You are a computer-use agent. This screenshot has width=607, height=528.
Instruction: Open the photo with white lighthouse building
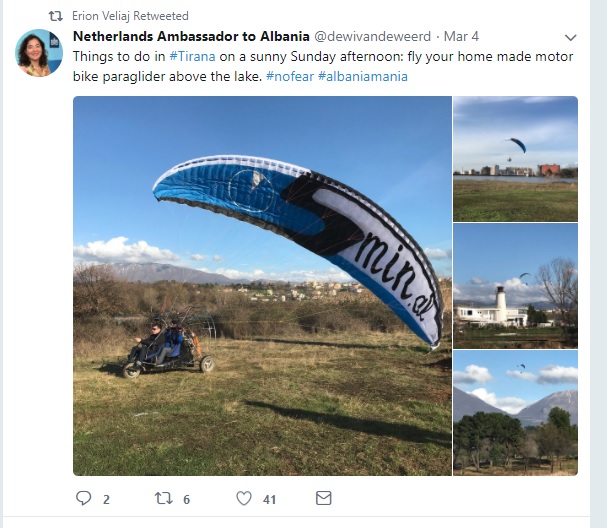click(x=515, y=286)
